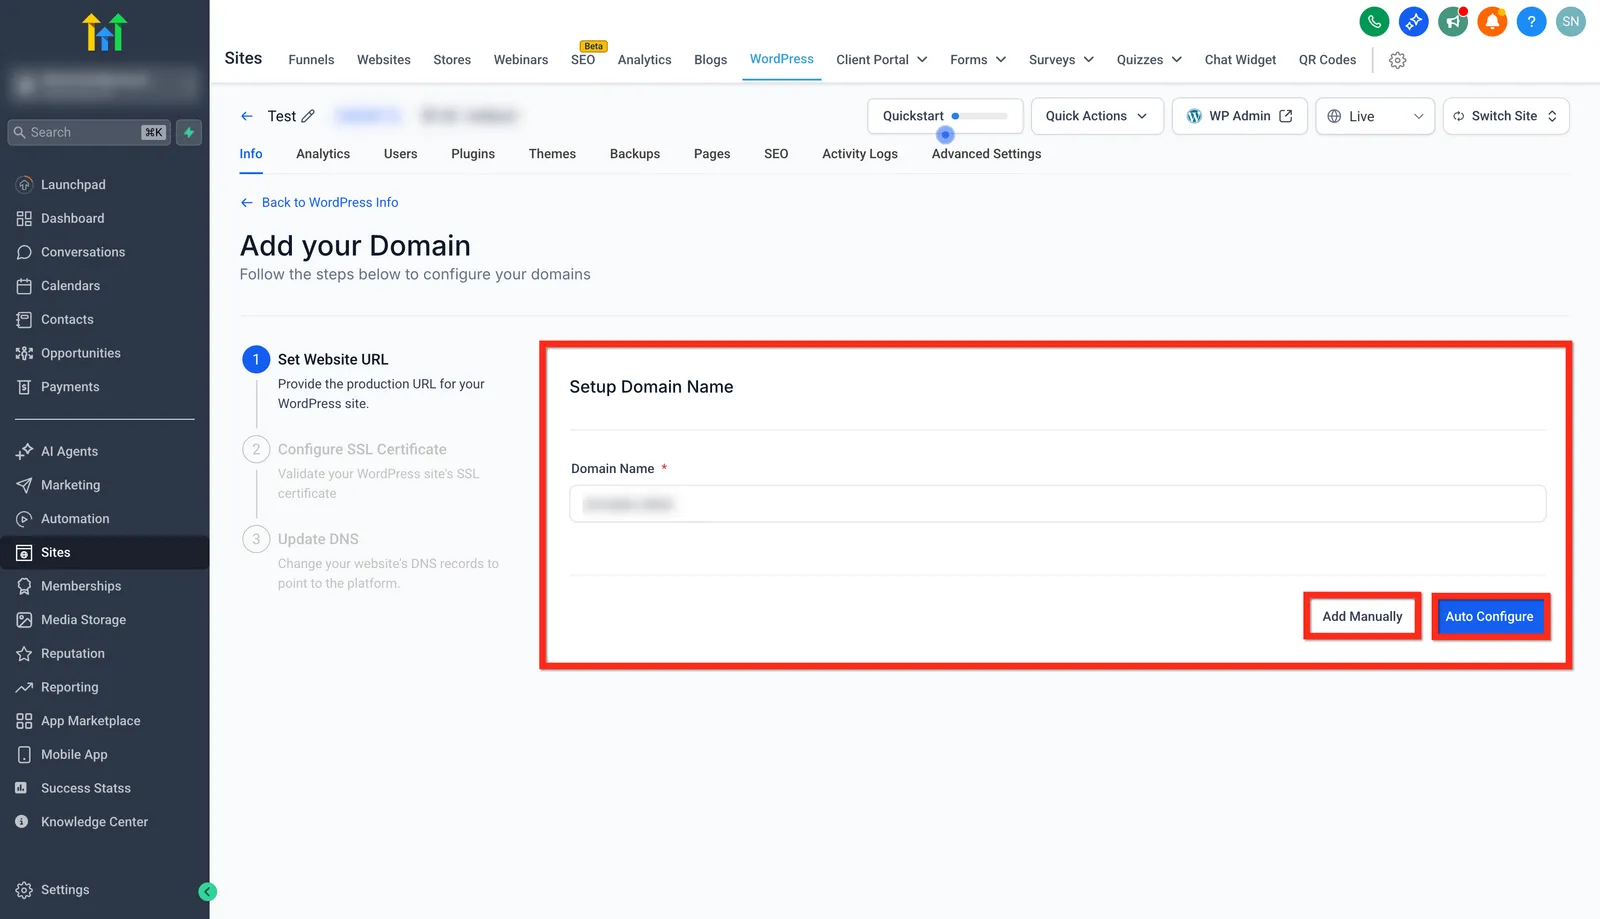
Task: Select the Users sub-tab
Action: pyautogui.click(x=400, y=154)
